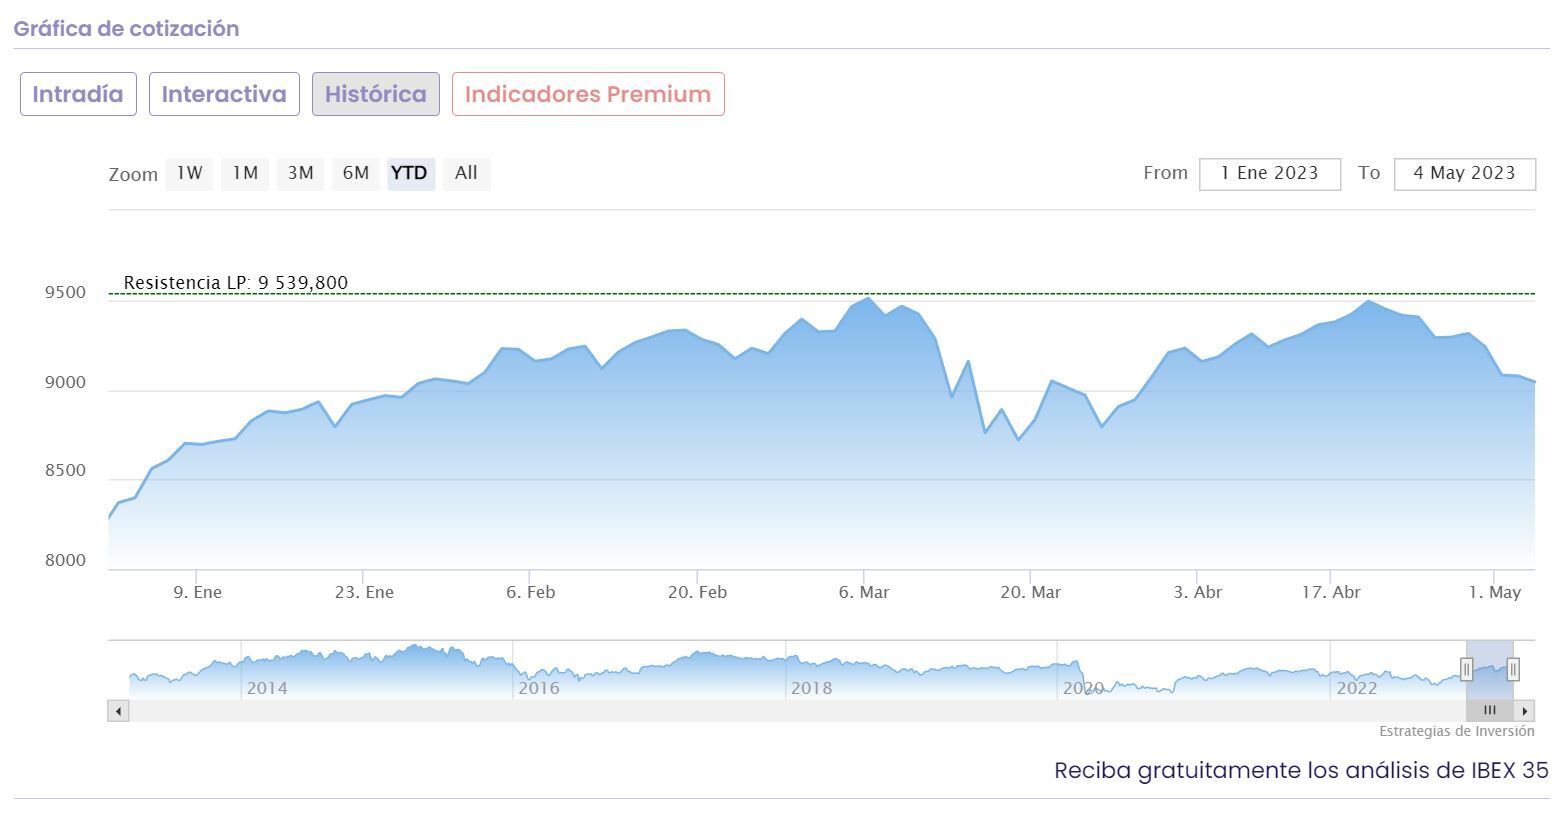This screenshot has height=815, width=1563.
Task: Open the Histórica chart tab
Action: (376, 94)
